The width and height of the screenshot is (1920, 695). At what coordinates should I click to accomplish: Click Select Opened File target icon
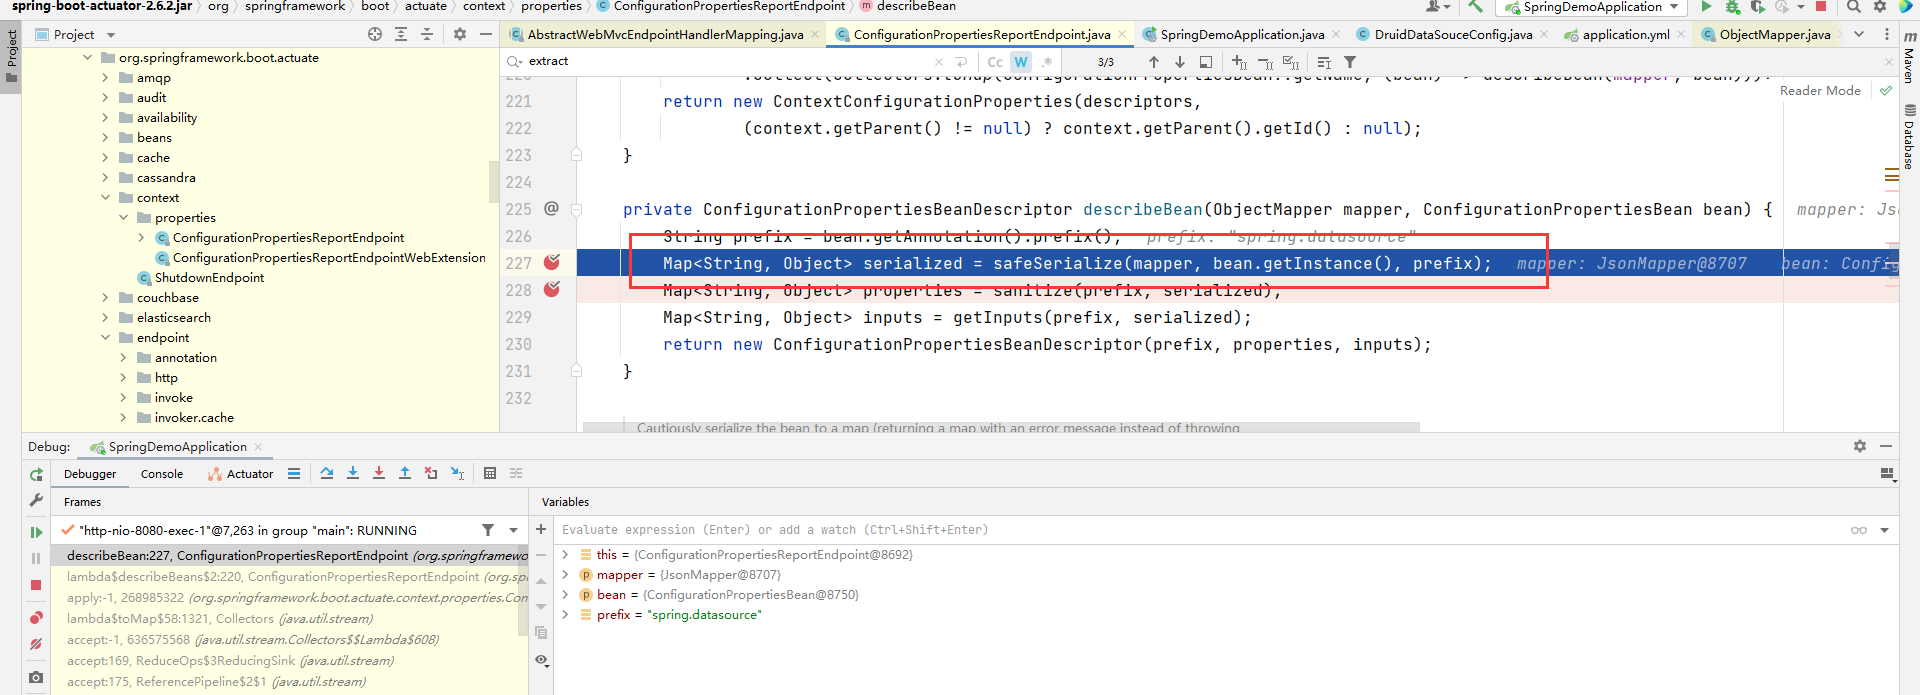click(375, 34)
